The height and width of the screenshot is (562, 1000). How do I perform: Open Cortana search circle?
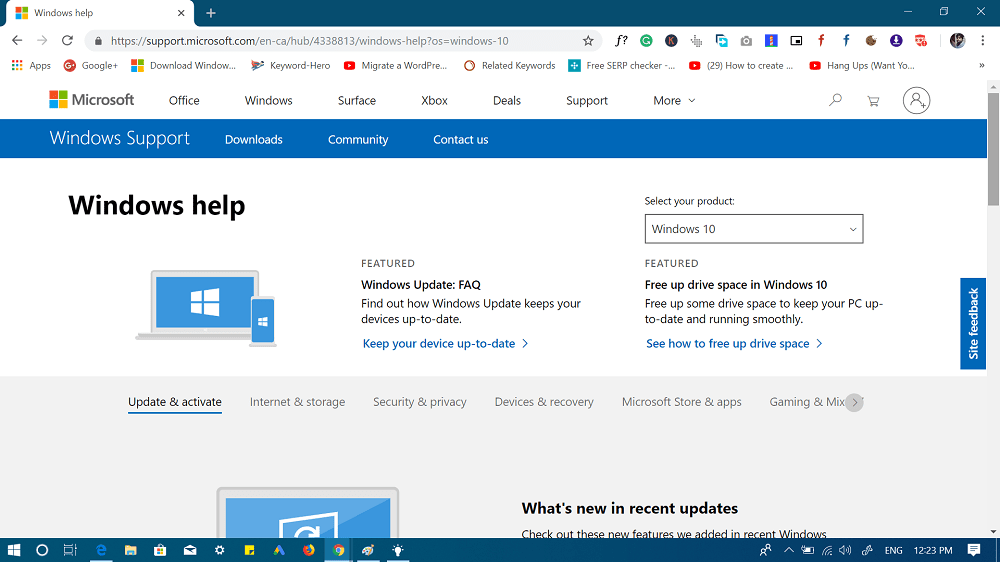point(42,550)
